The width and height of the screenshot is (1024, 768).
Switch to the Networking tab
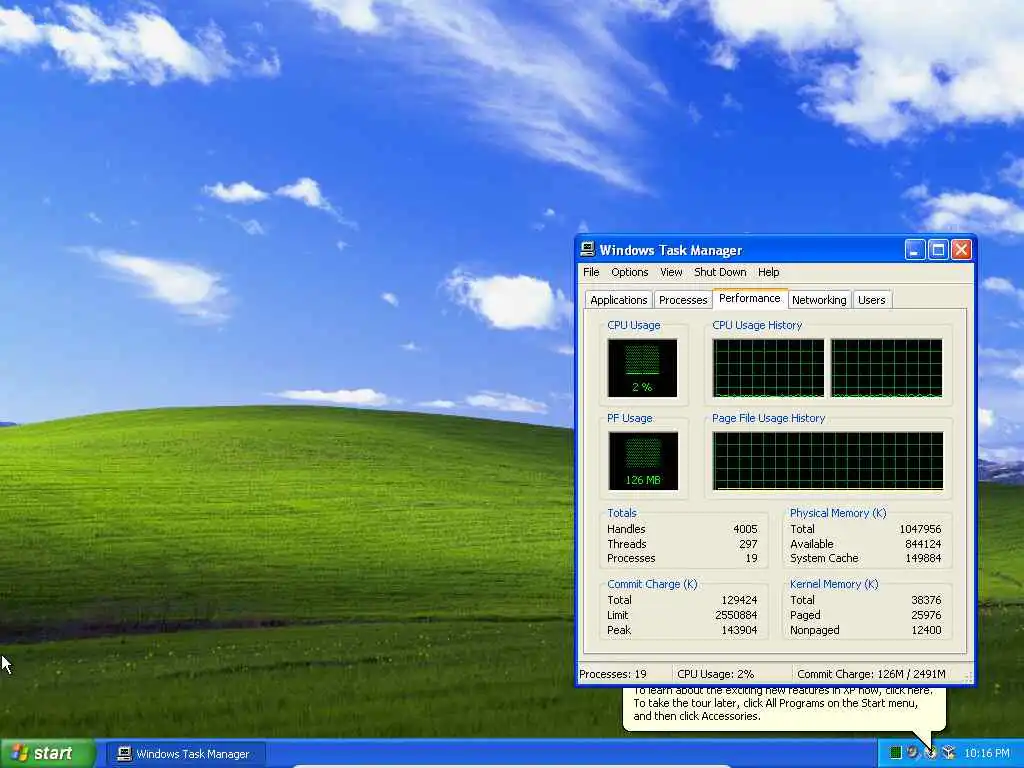click(x=819, y=300)
